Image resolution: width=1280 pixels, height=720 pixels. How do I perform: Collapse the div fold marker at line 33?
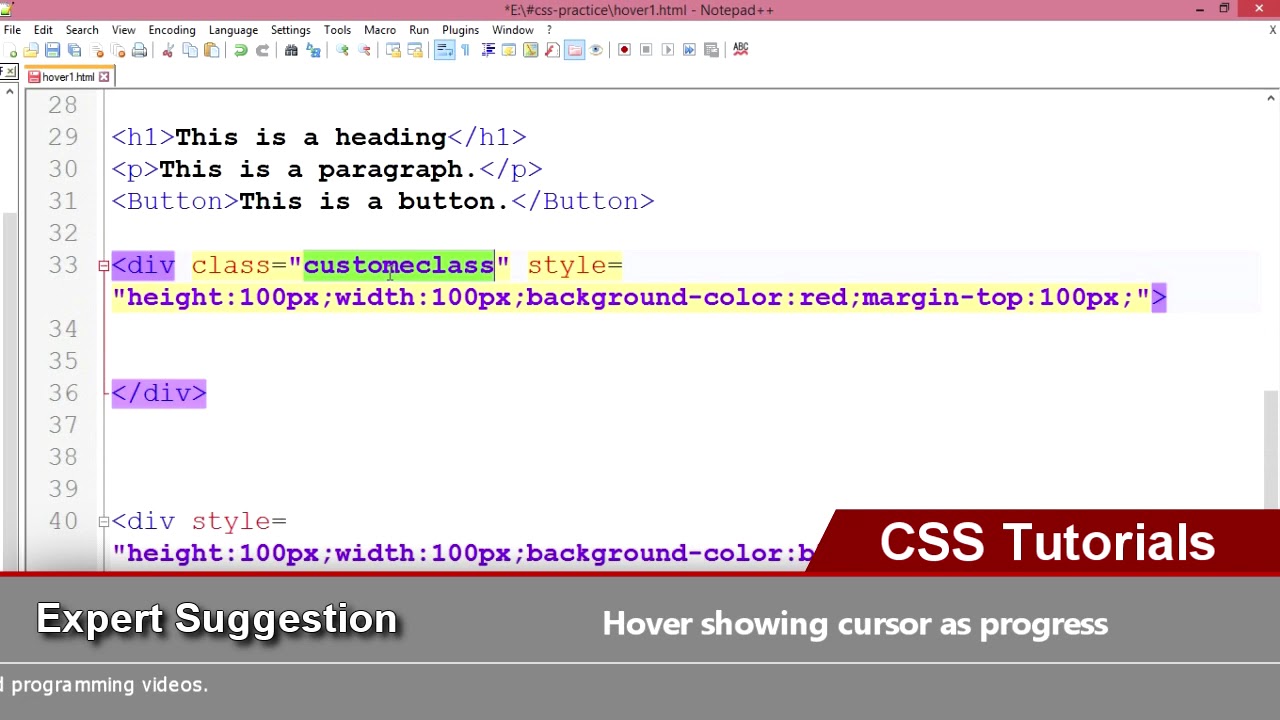pos(103,266)
